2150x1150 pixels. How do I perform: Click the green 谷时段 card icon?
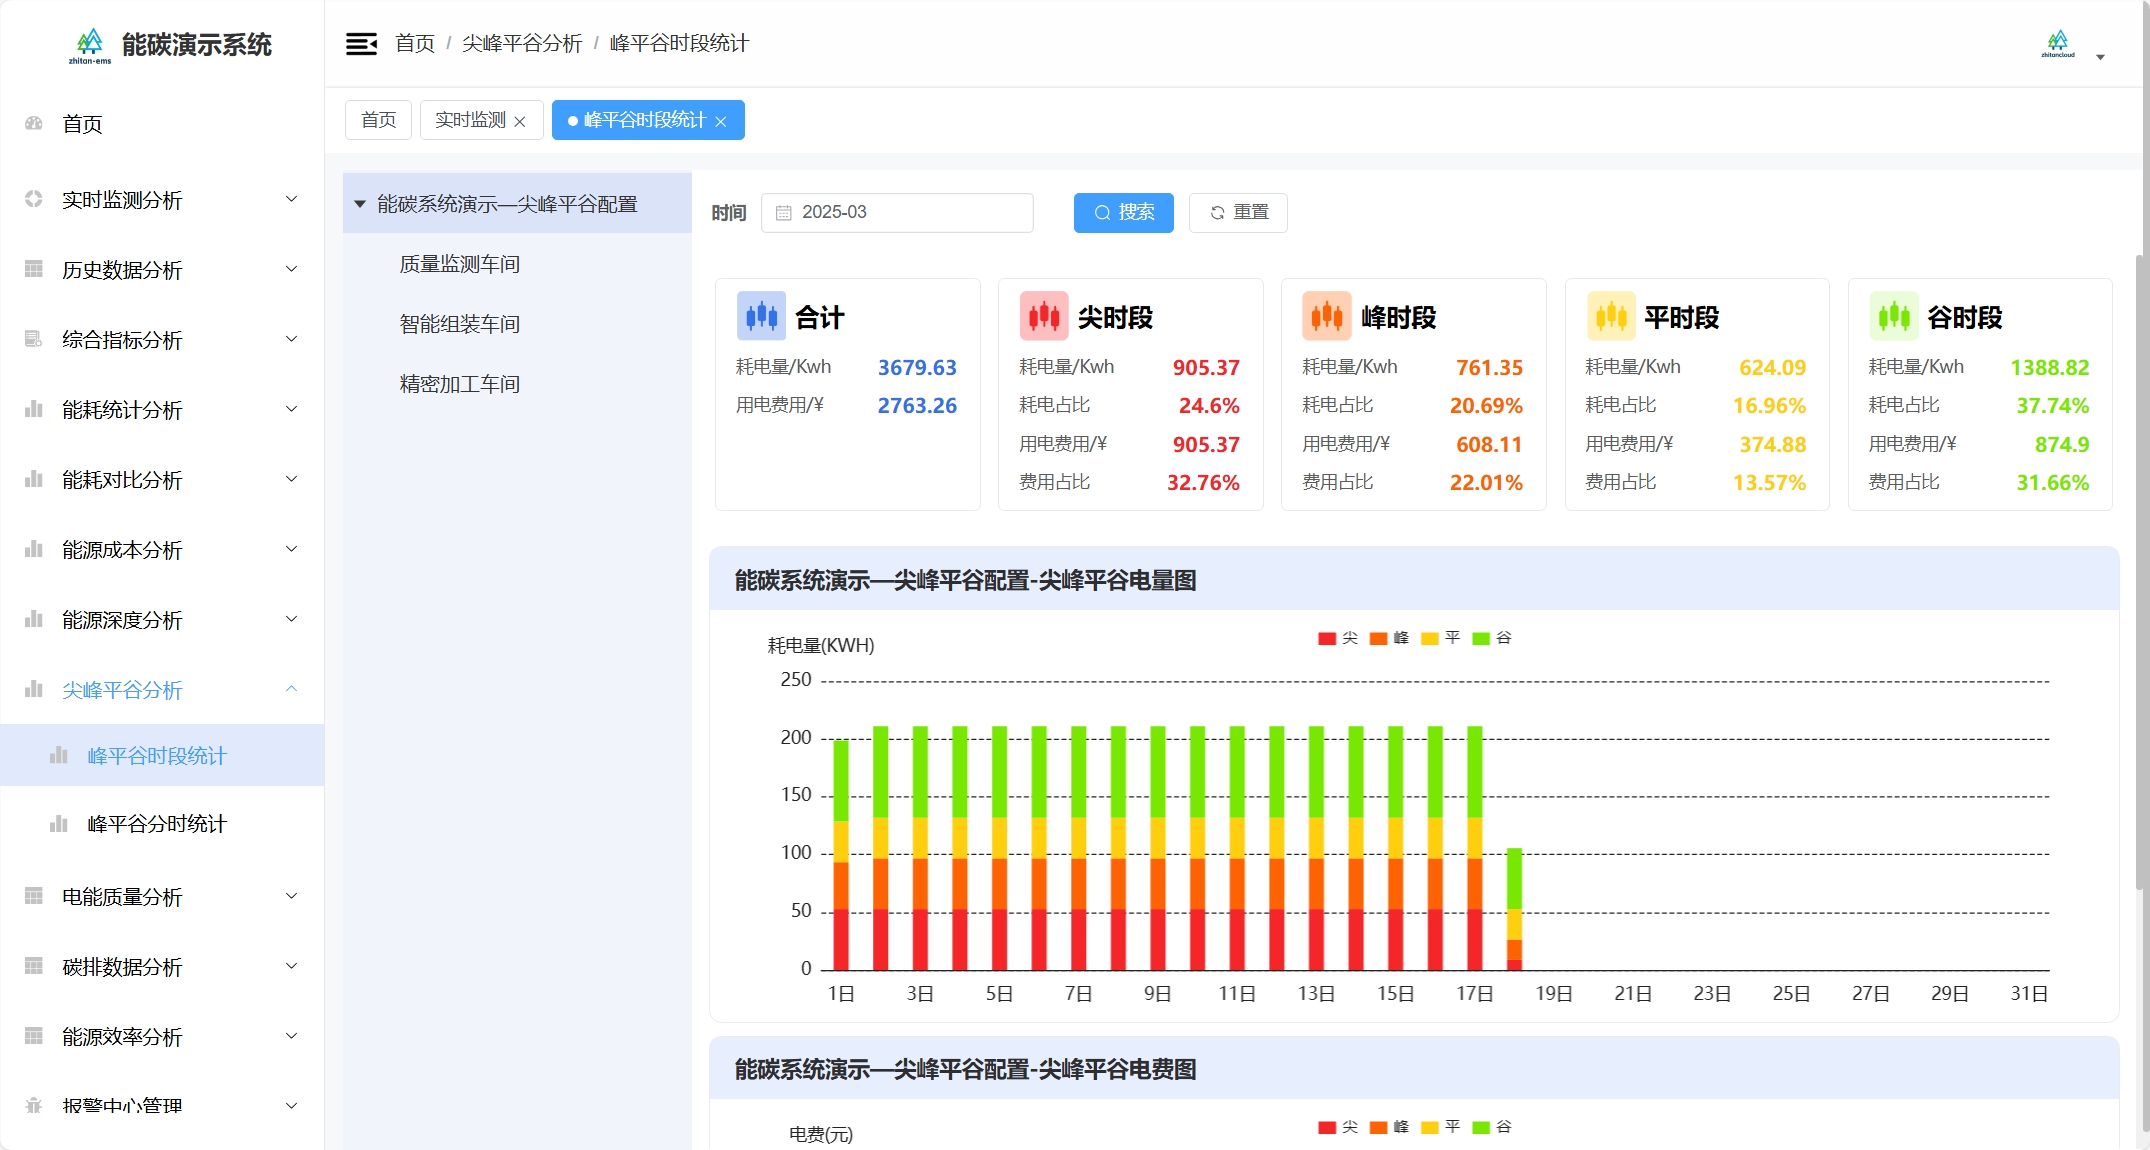1893,317
